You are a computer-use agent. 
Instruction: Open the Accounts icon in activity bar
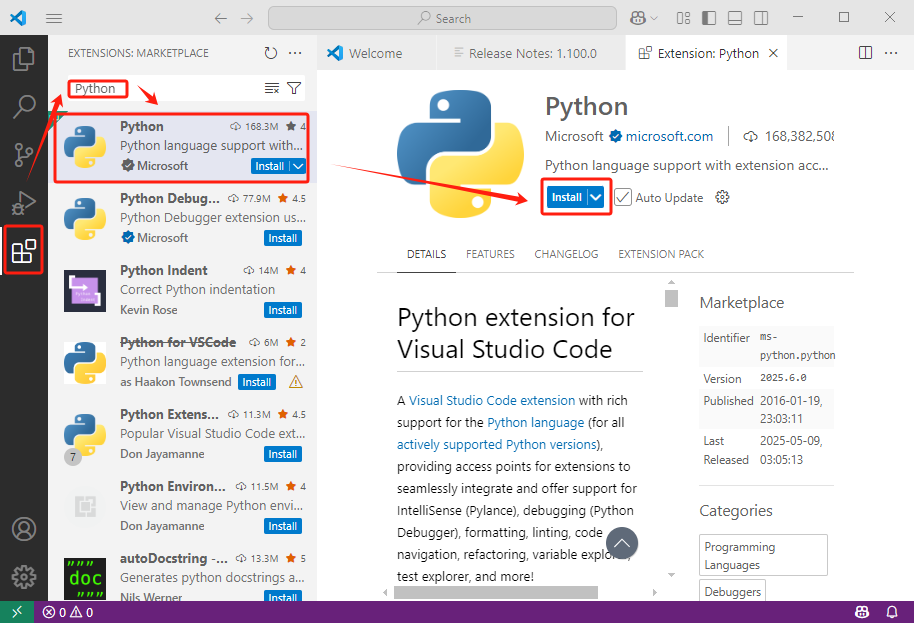[24, 529]
